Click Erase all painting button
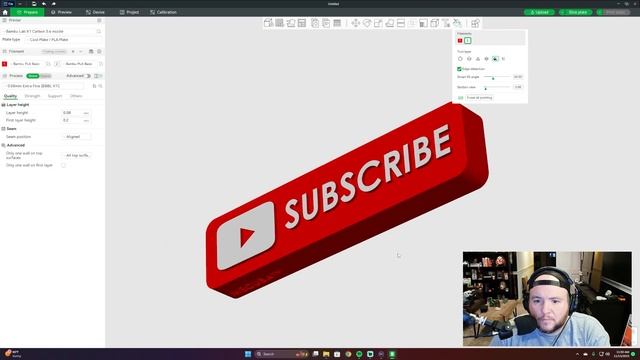The width and height of the screenshot is (640, 360). coord(480,98)
